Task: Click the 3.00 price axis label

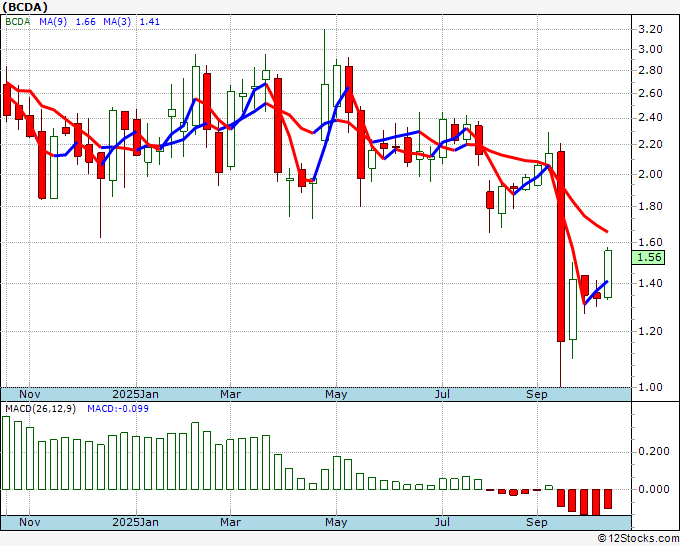Action: click(x=651, y=49)
